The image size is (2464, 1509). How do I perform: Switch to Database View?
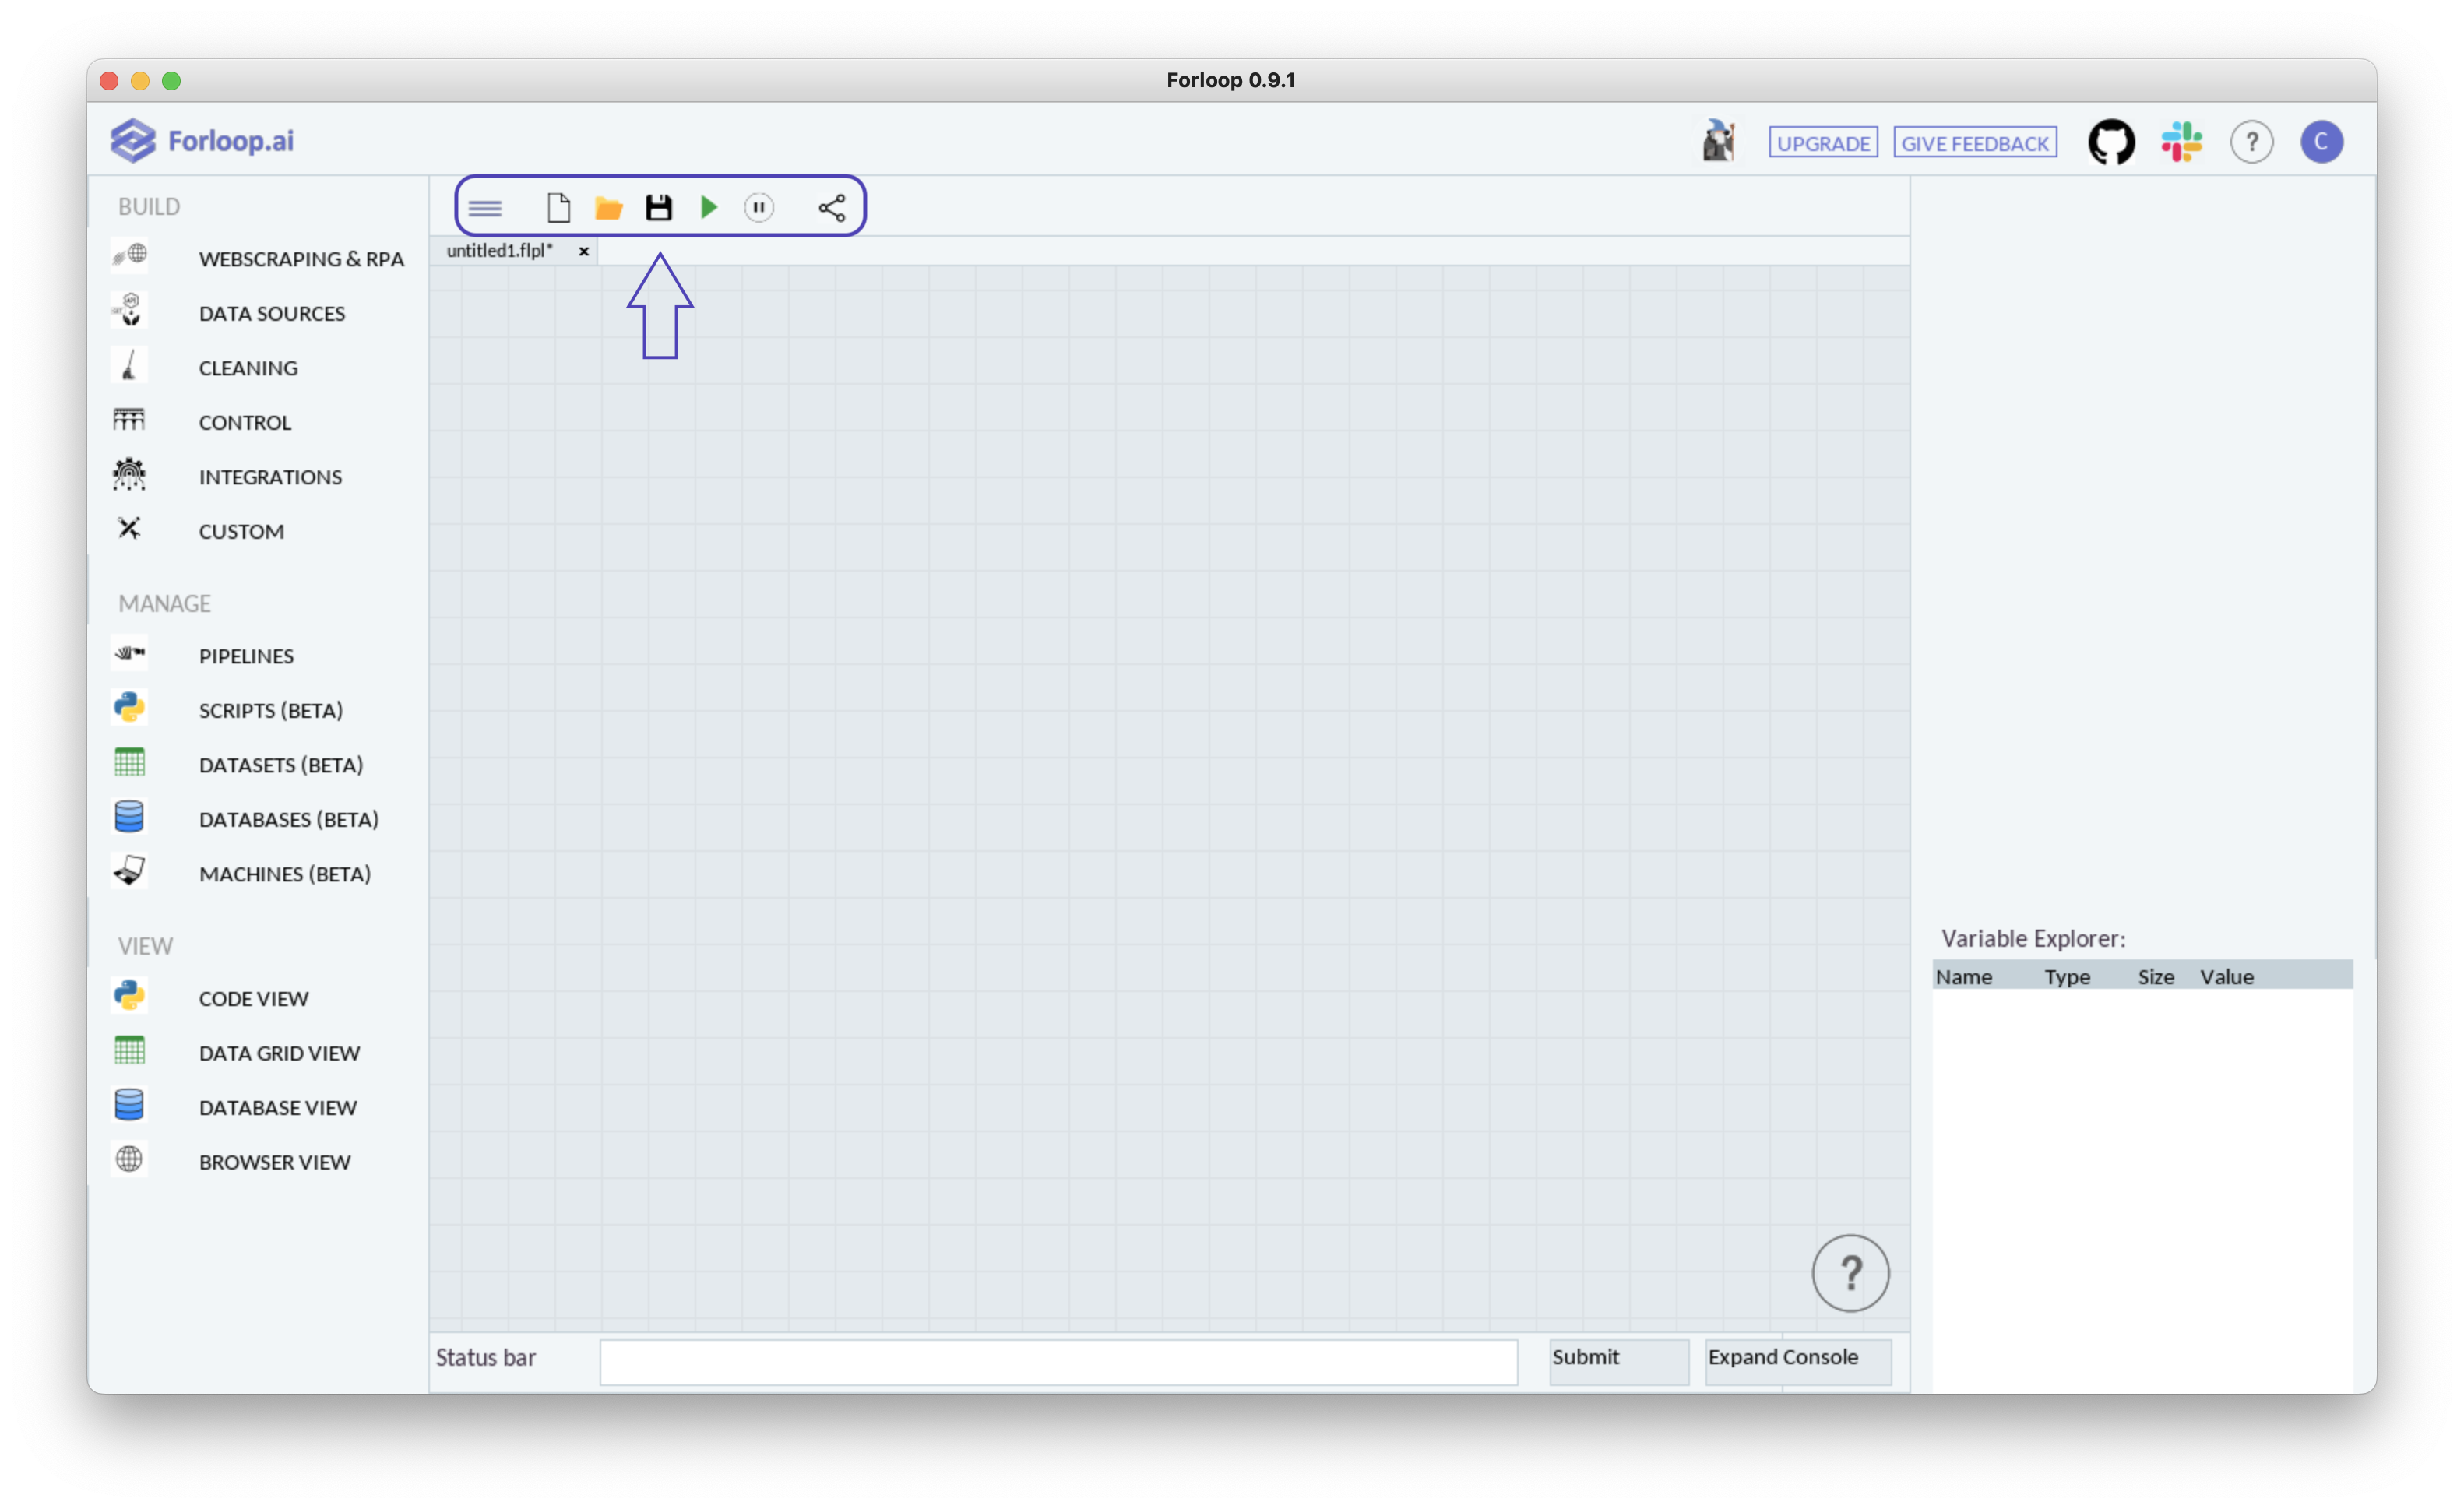tap(278, 1108)
